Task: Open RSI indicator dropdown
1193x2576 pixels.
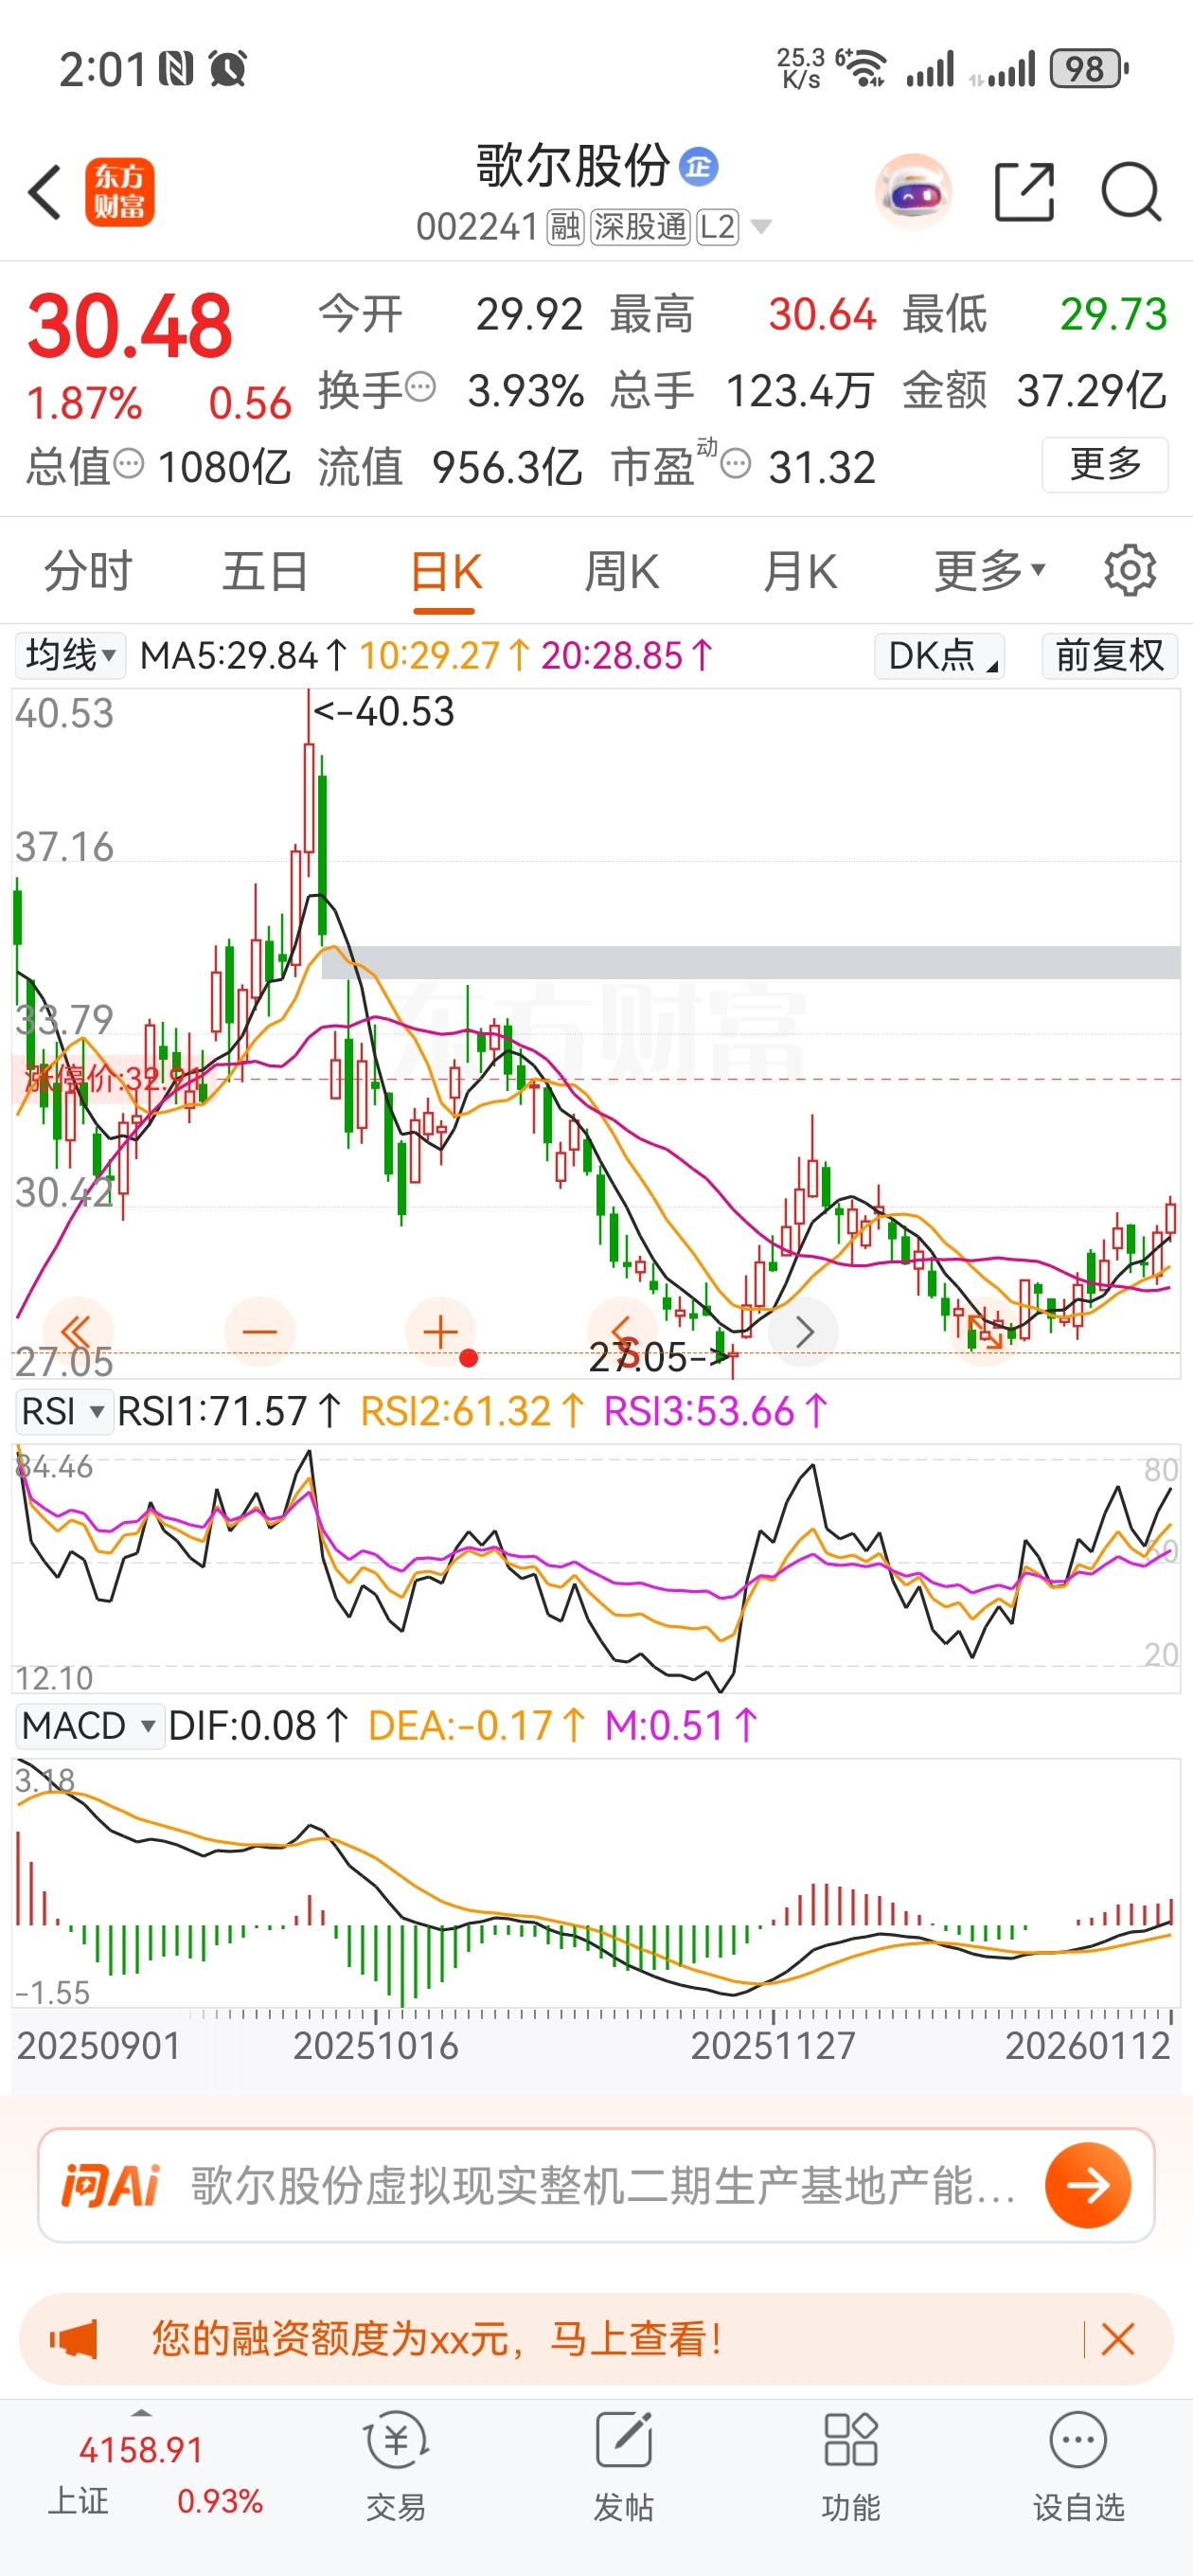Action: [x=63, y=1411]
